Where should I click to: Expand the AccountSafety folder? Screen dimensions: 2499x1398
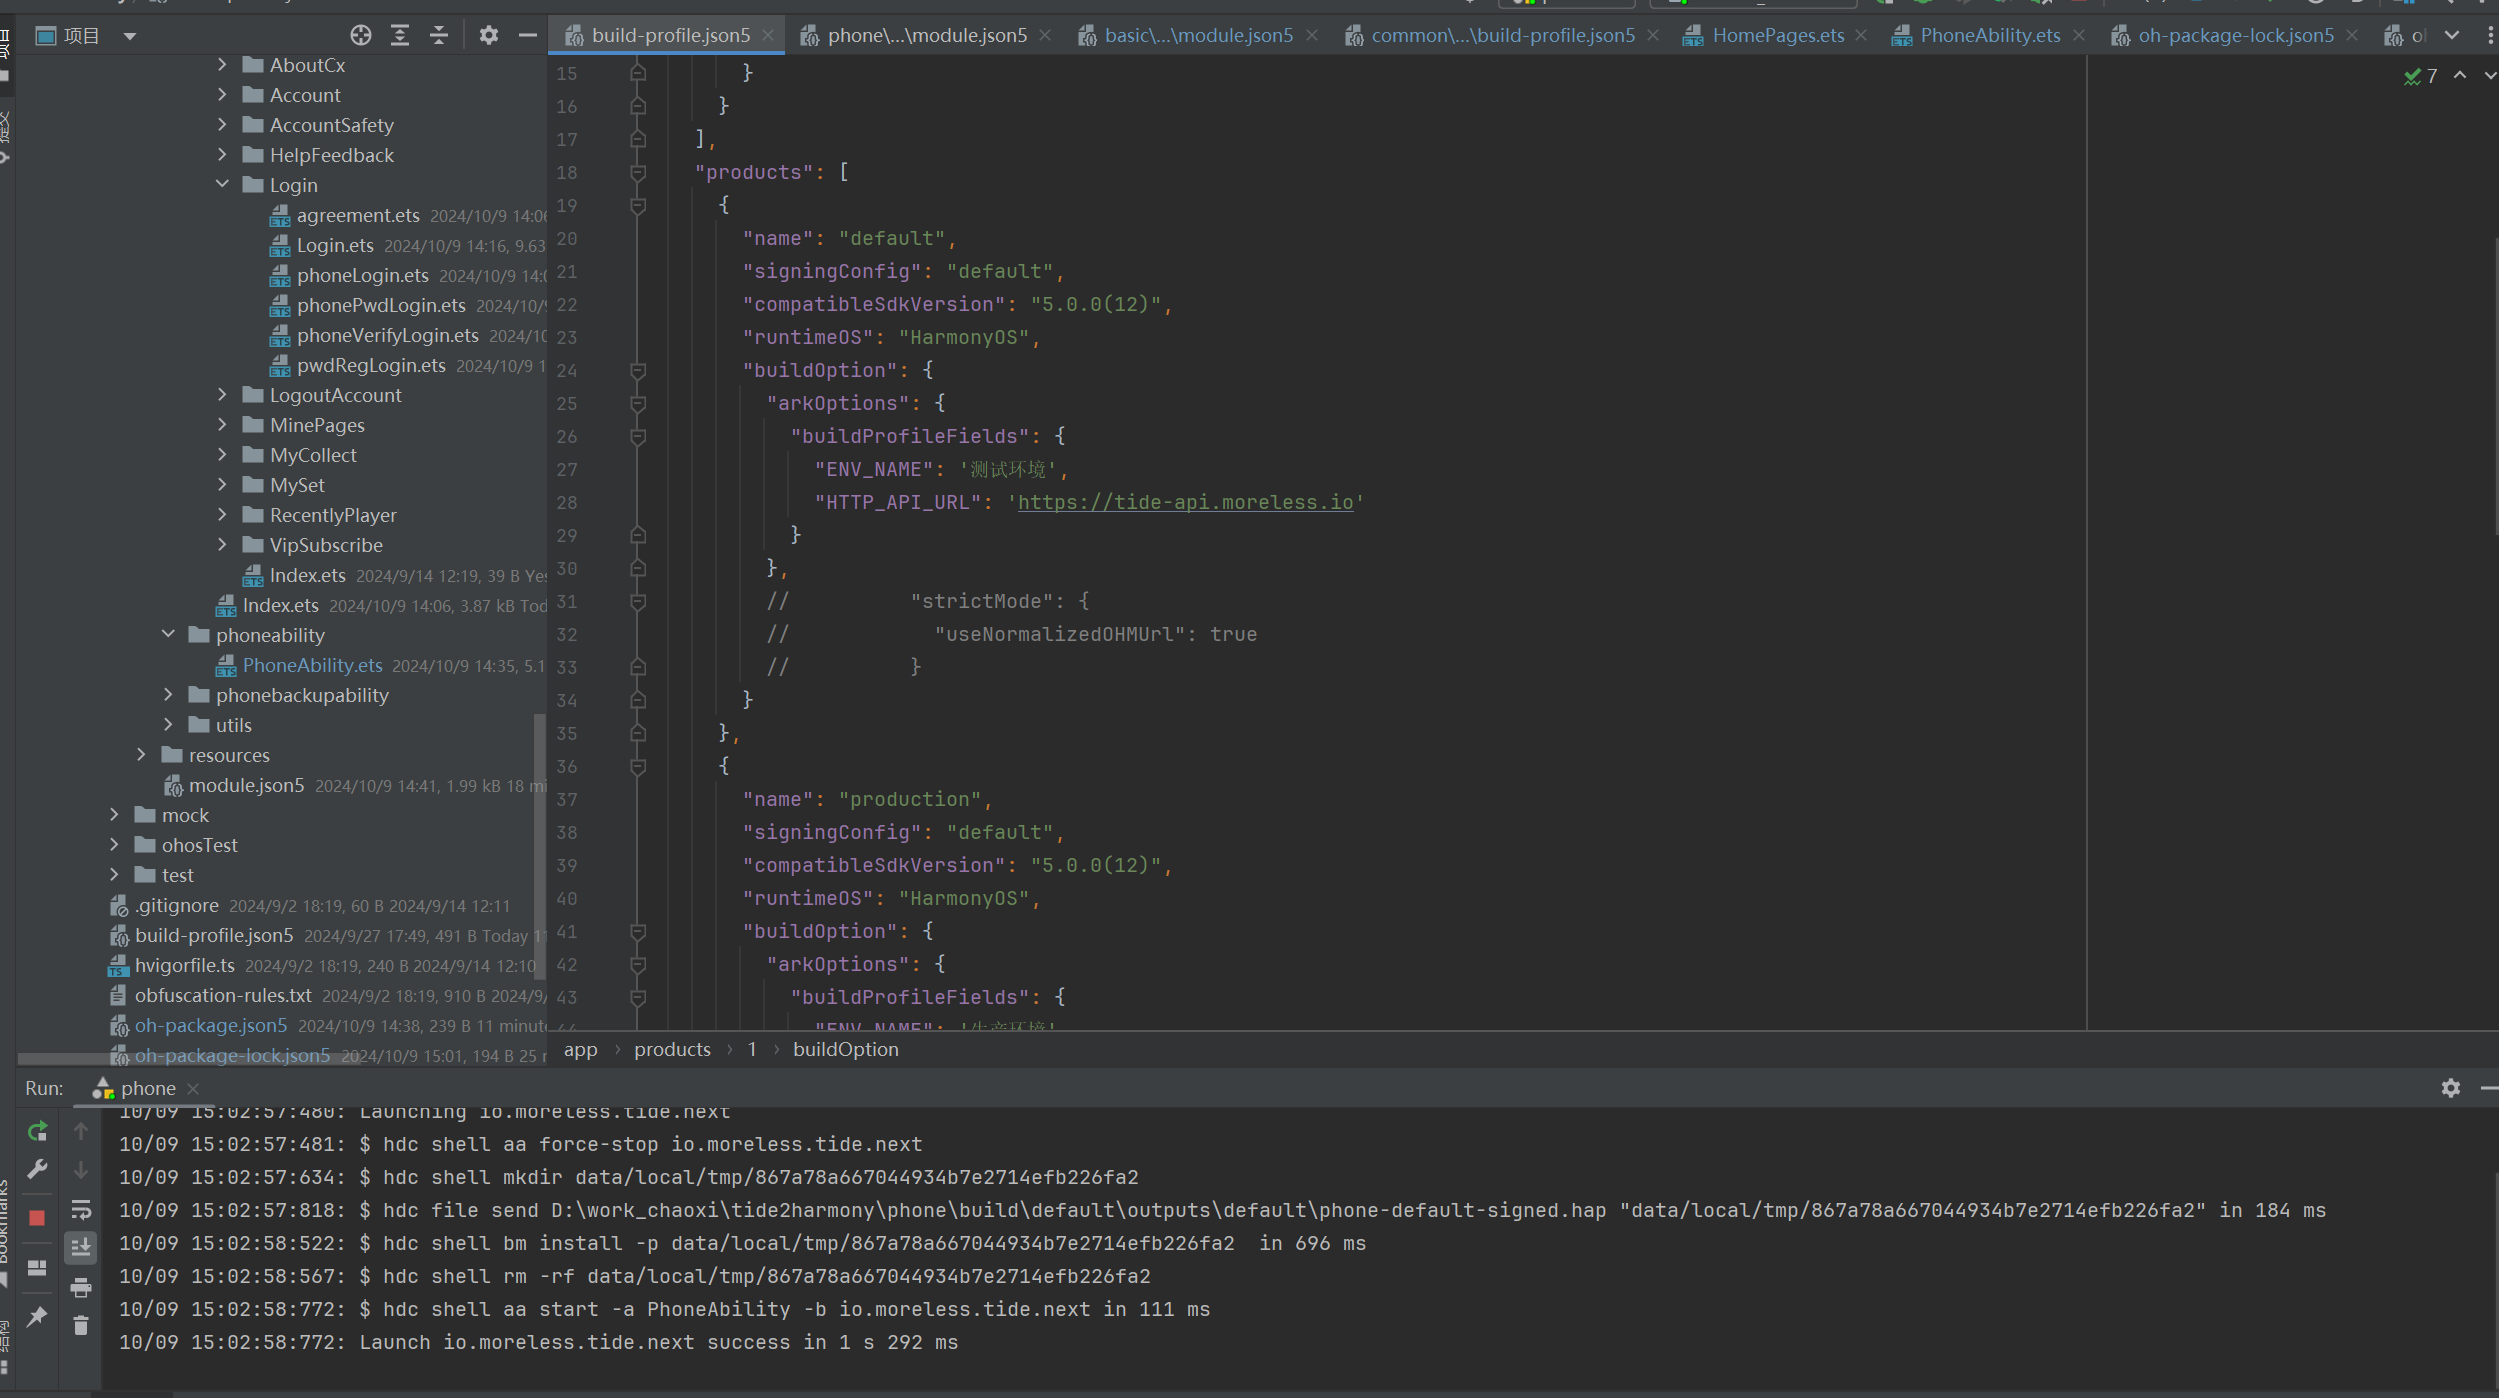point(222,125)
